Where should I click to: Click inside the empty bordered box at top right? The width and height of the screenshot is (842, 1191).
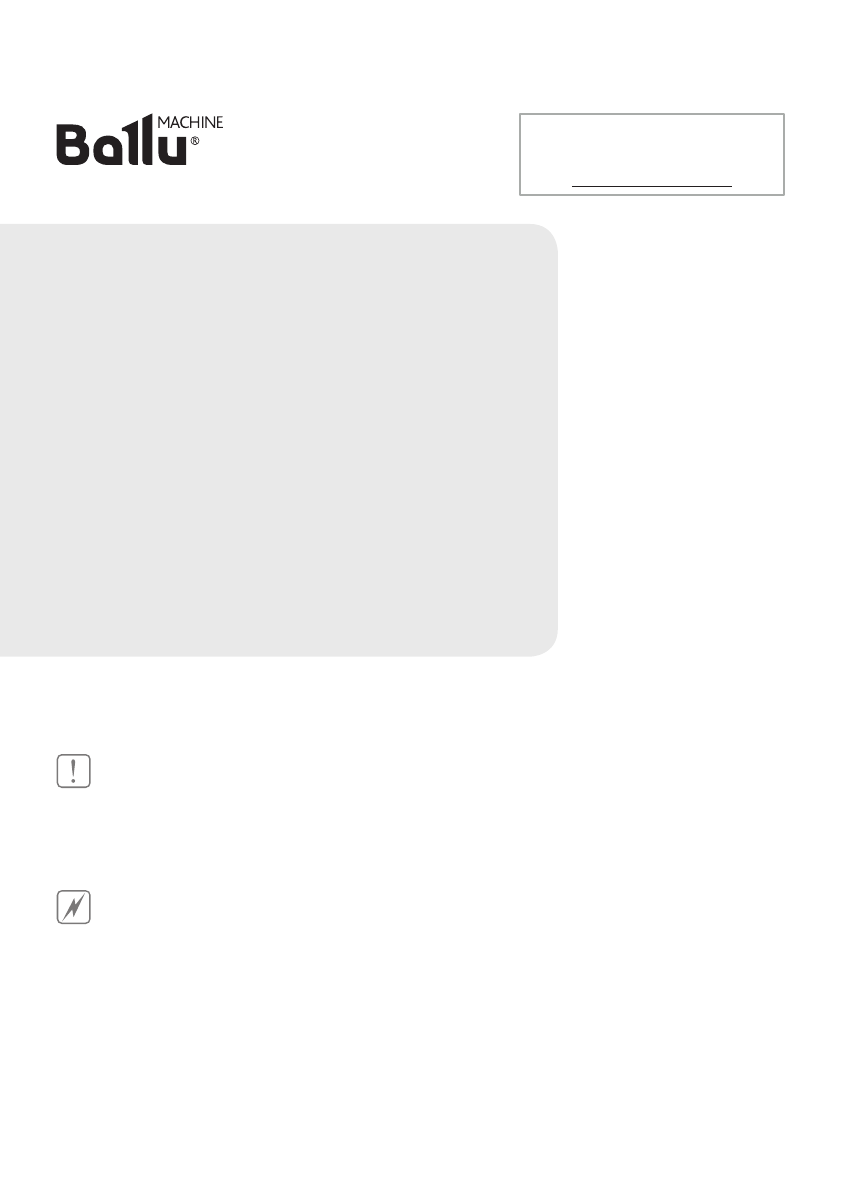tap(651, 154)
